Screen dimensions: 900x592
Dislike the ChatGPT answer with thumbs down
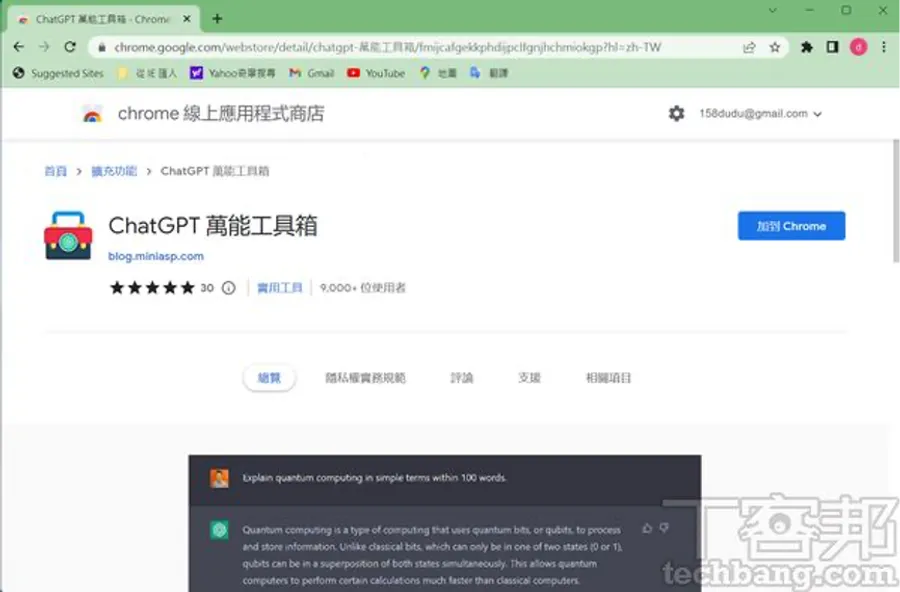(x=664, y=528)
